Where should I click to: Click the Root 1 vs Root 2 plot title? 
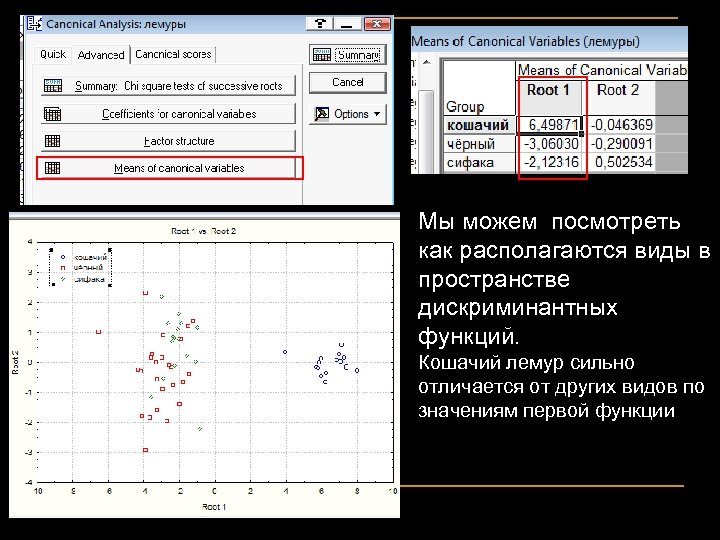click(x=203, y=231)
